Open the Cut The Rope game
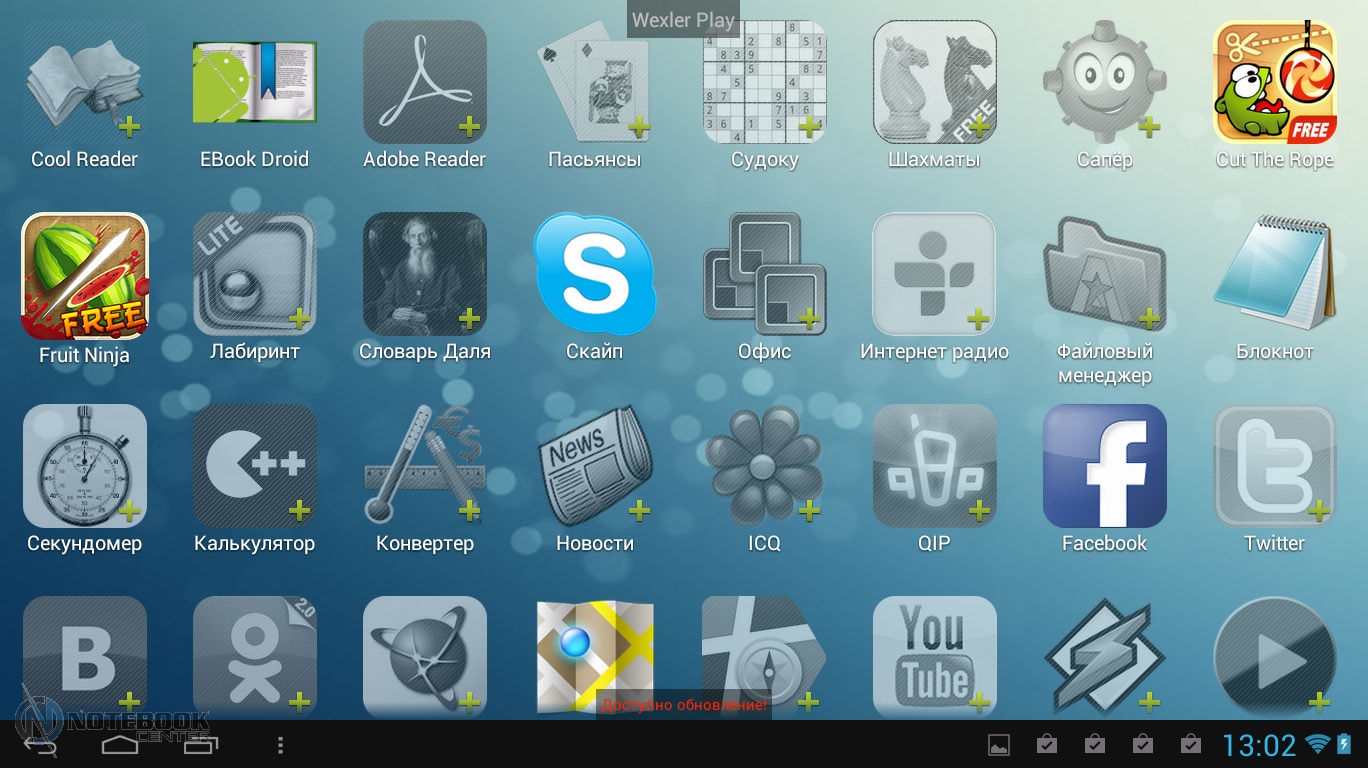Screen dimensions: 1368x768 [x=1274, y=84]
